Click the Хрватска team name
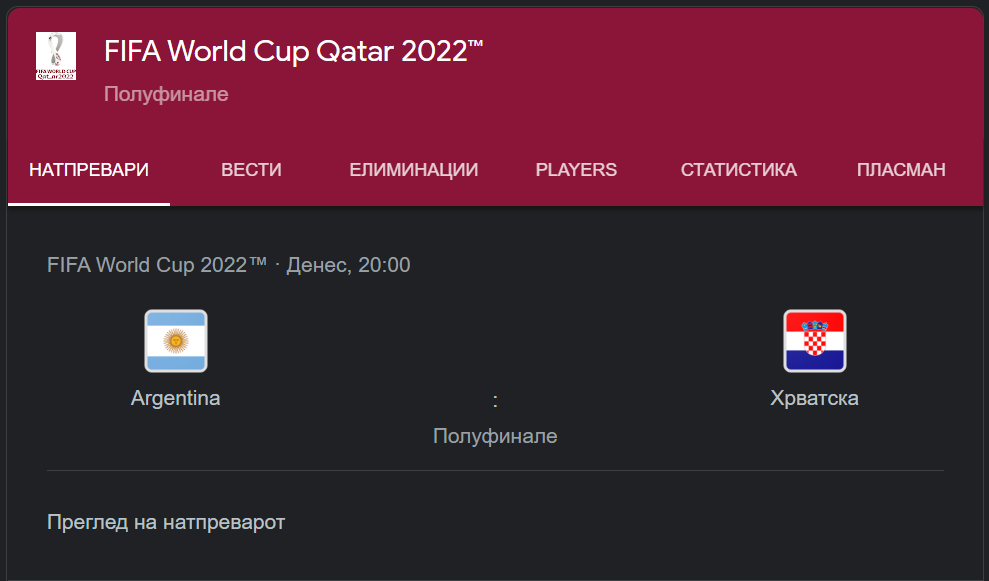Image resolution: width=989 pixels, height=581 pixels. (x=814, y=398)
